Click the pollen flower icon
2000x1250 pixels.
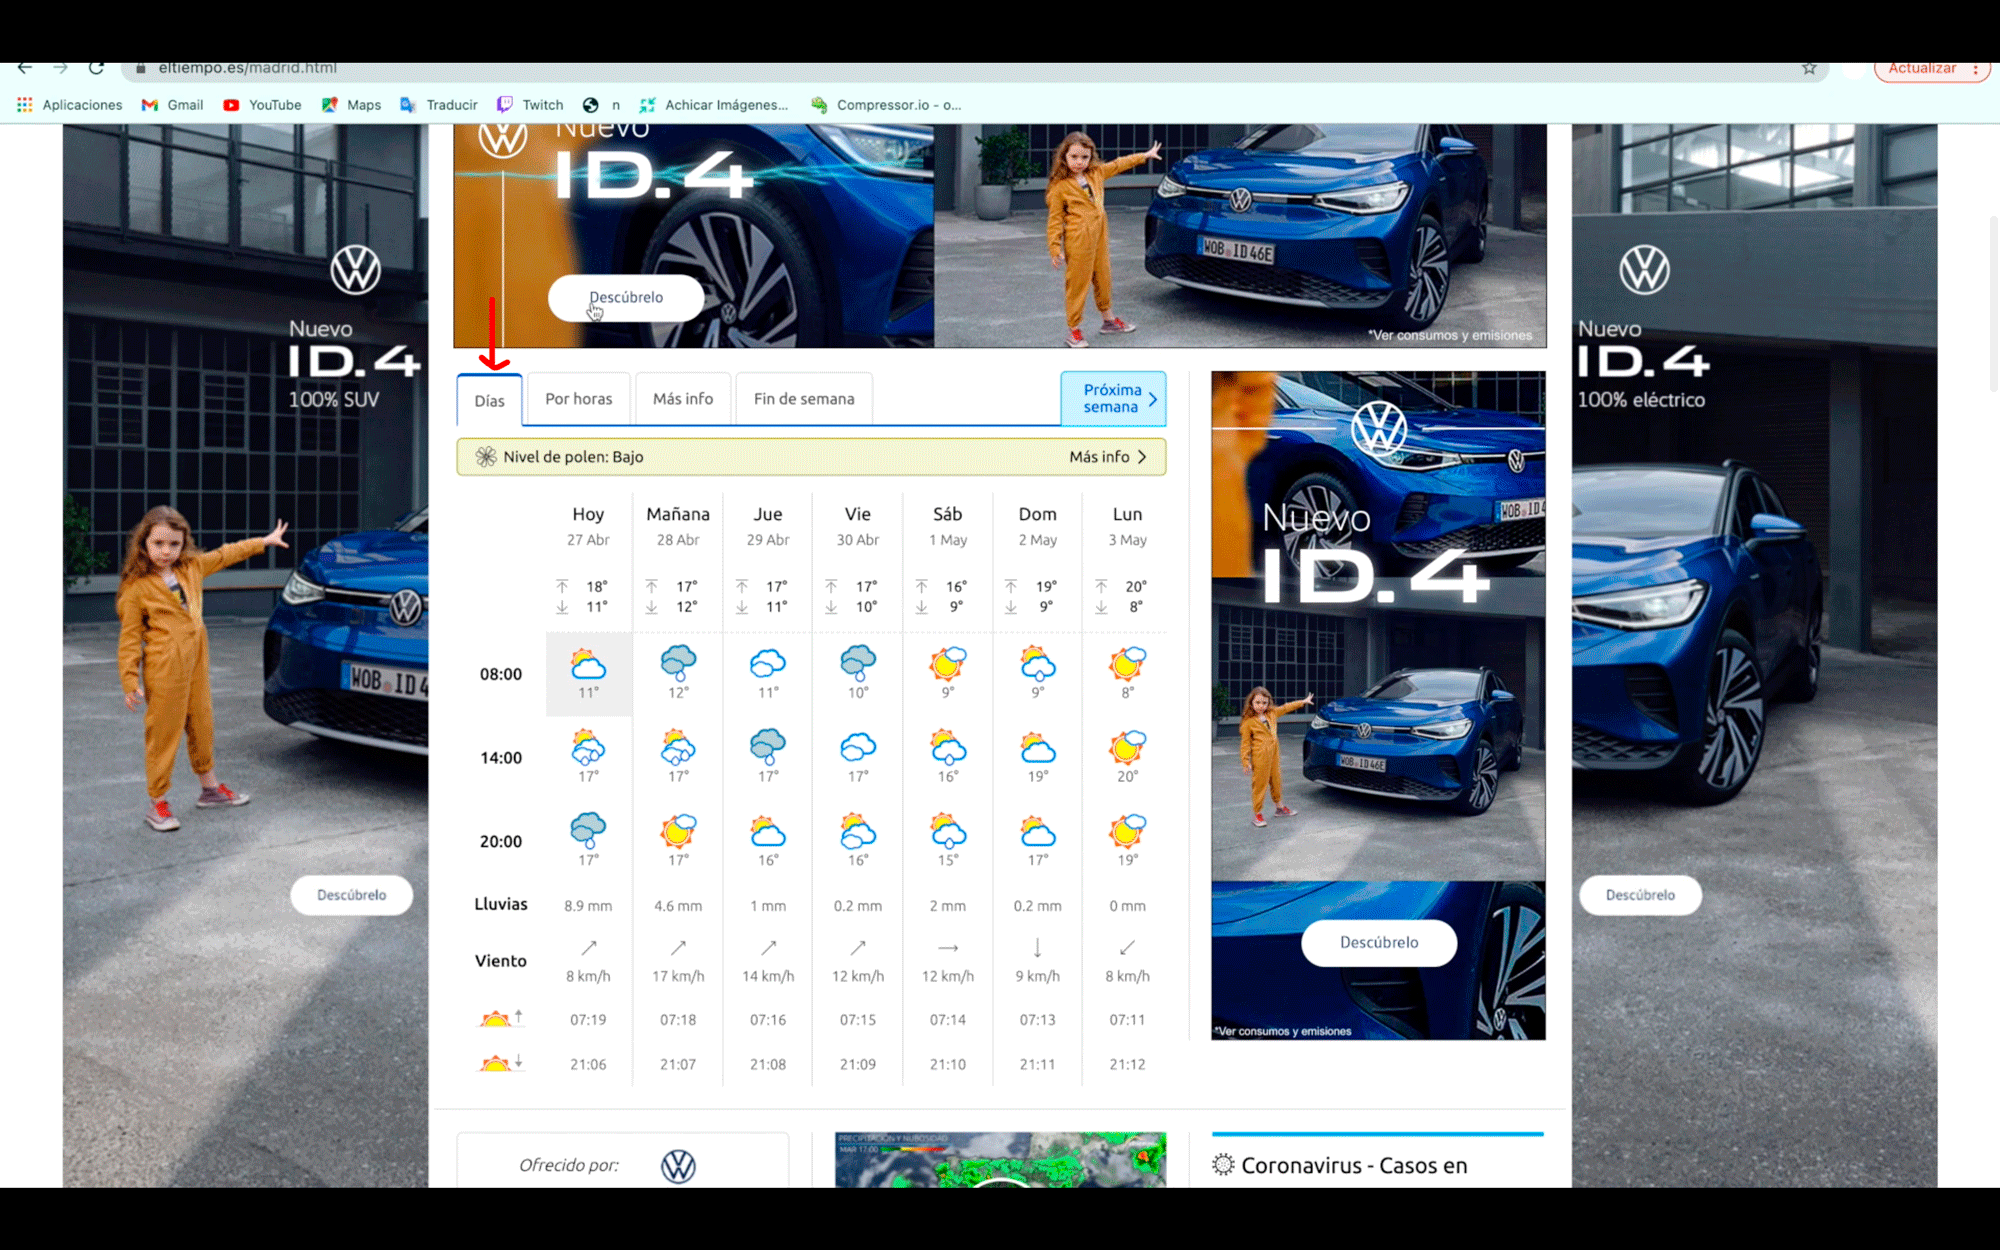(486, 457)
